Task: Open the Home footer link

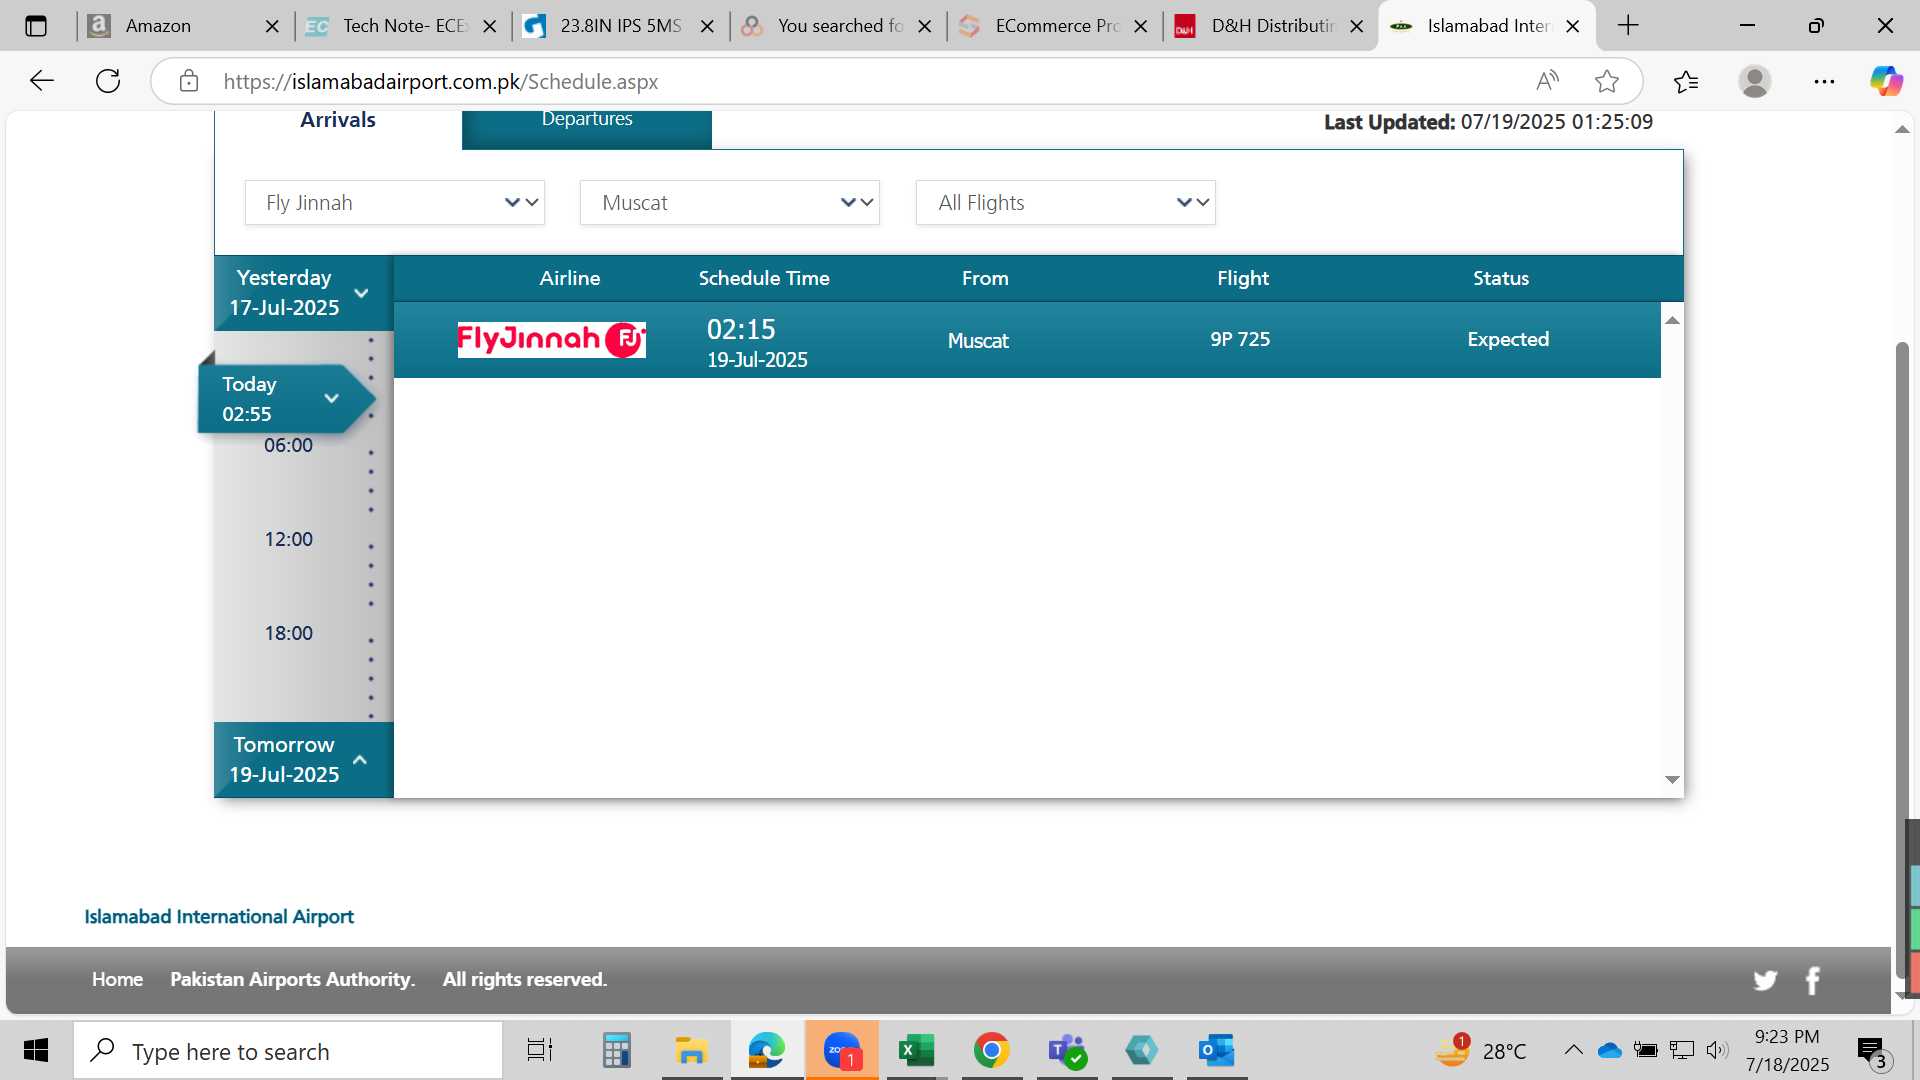Action: pos(117,980)
